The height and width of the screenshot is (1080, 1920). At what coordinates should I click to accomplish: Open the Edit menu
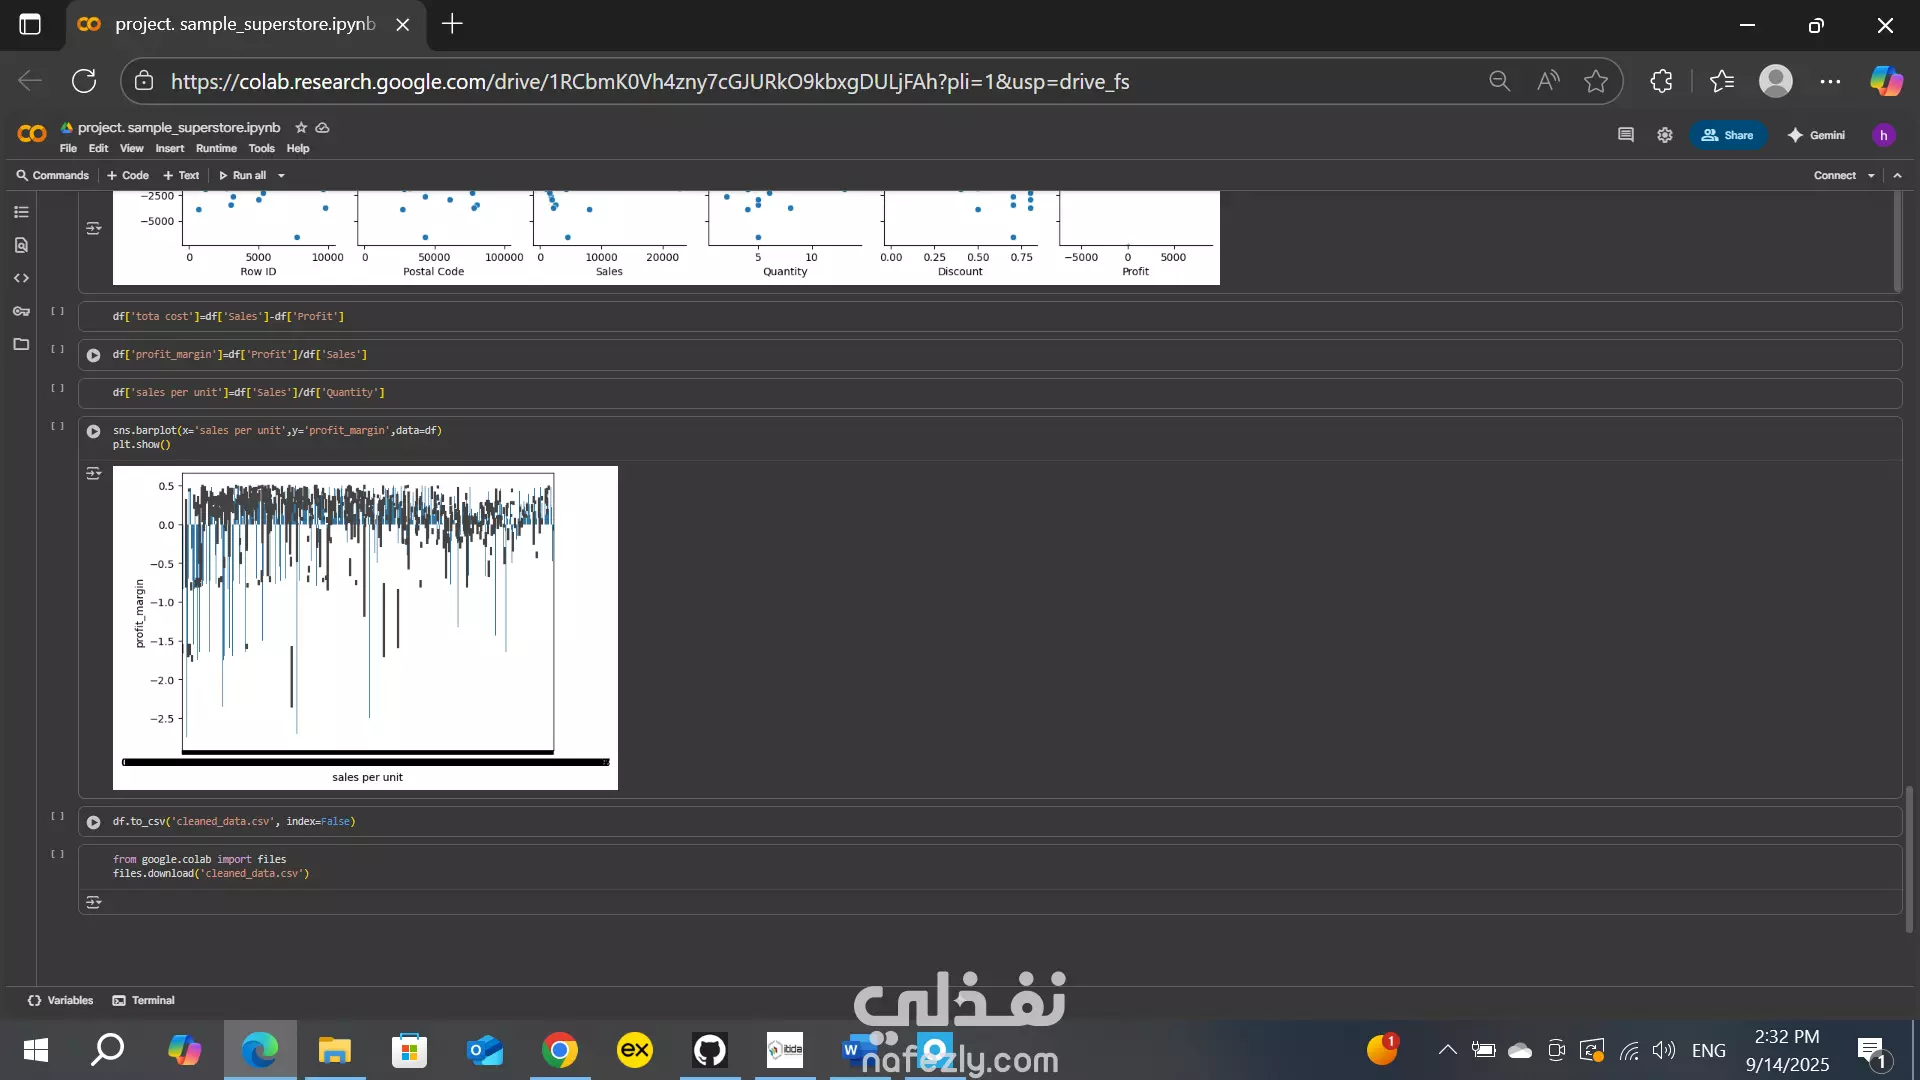tap(98, 149)
